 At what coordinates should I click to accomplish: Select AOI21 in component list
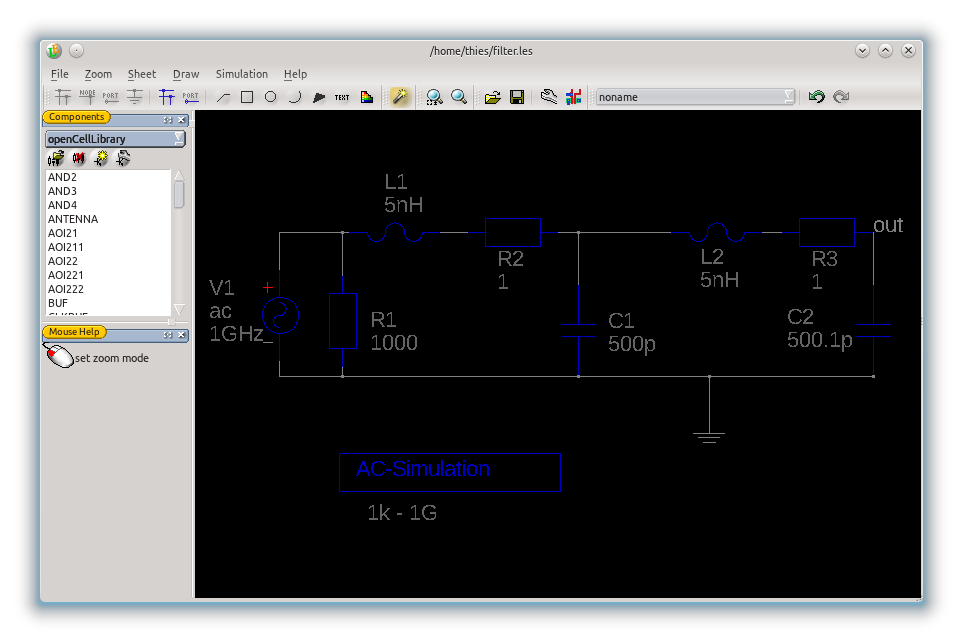tap(108, 233)
